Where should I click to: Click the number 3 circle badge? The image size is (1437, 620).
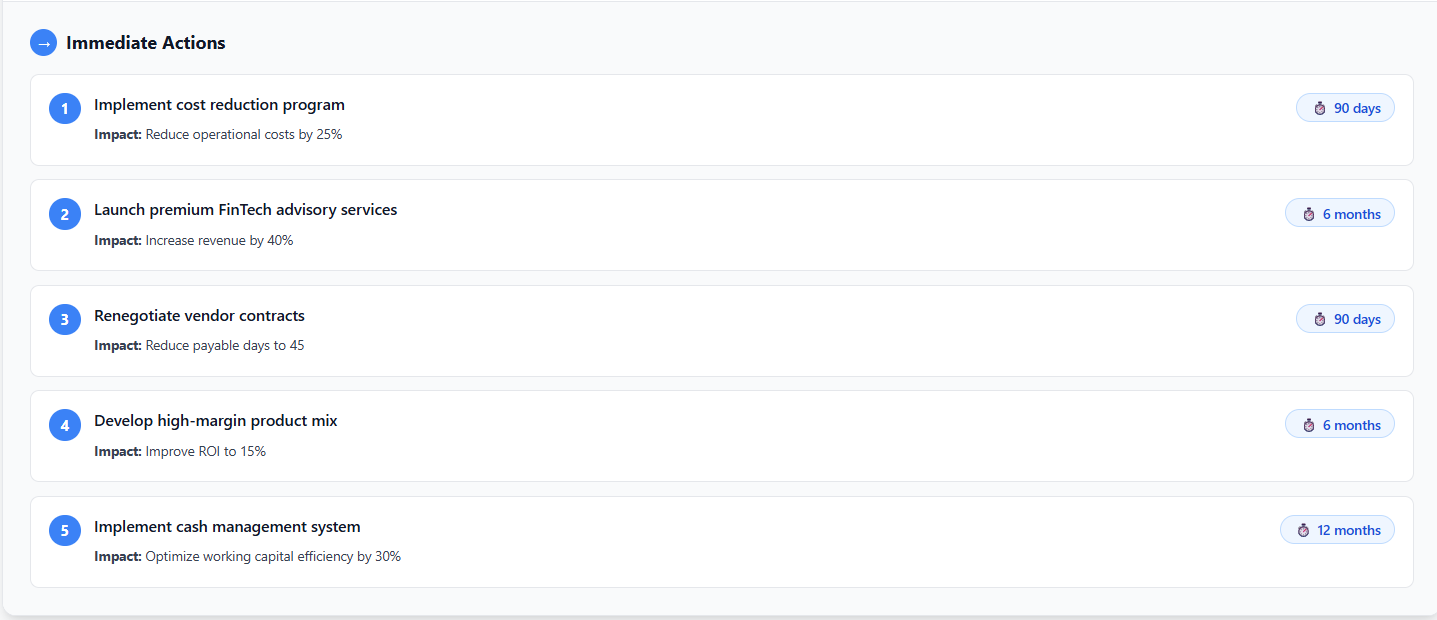65,320
